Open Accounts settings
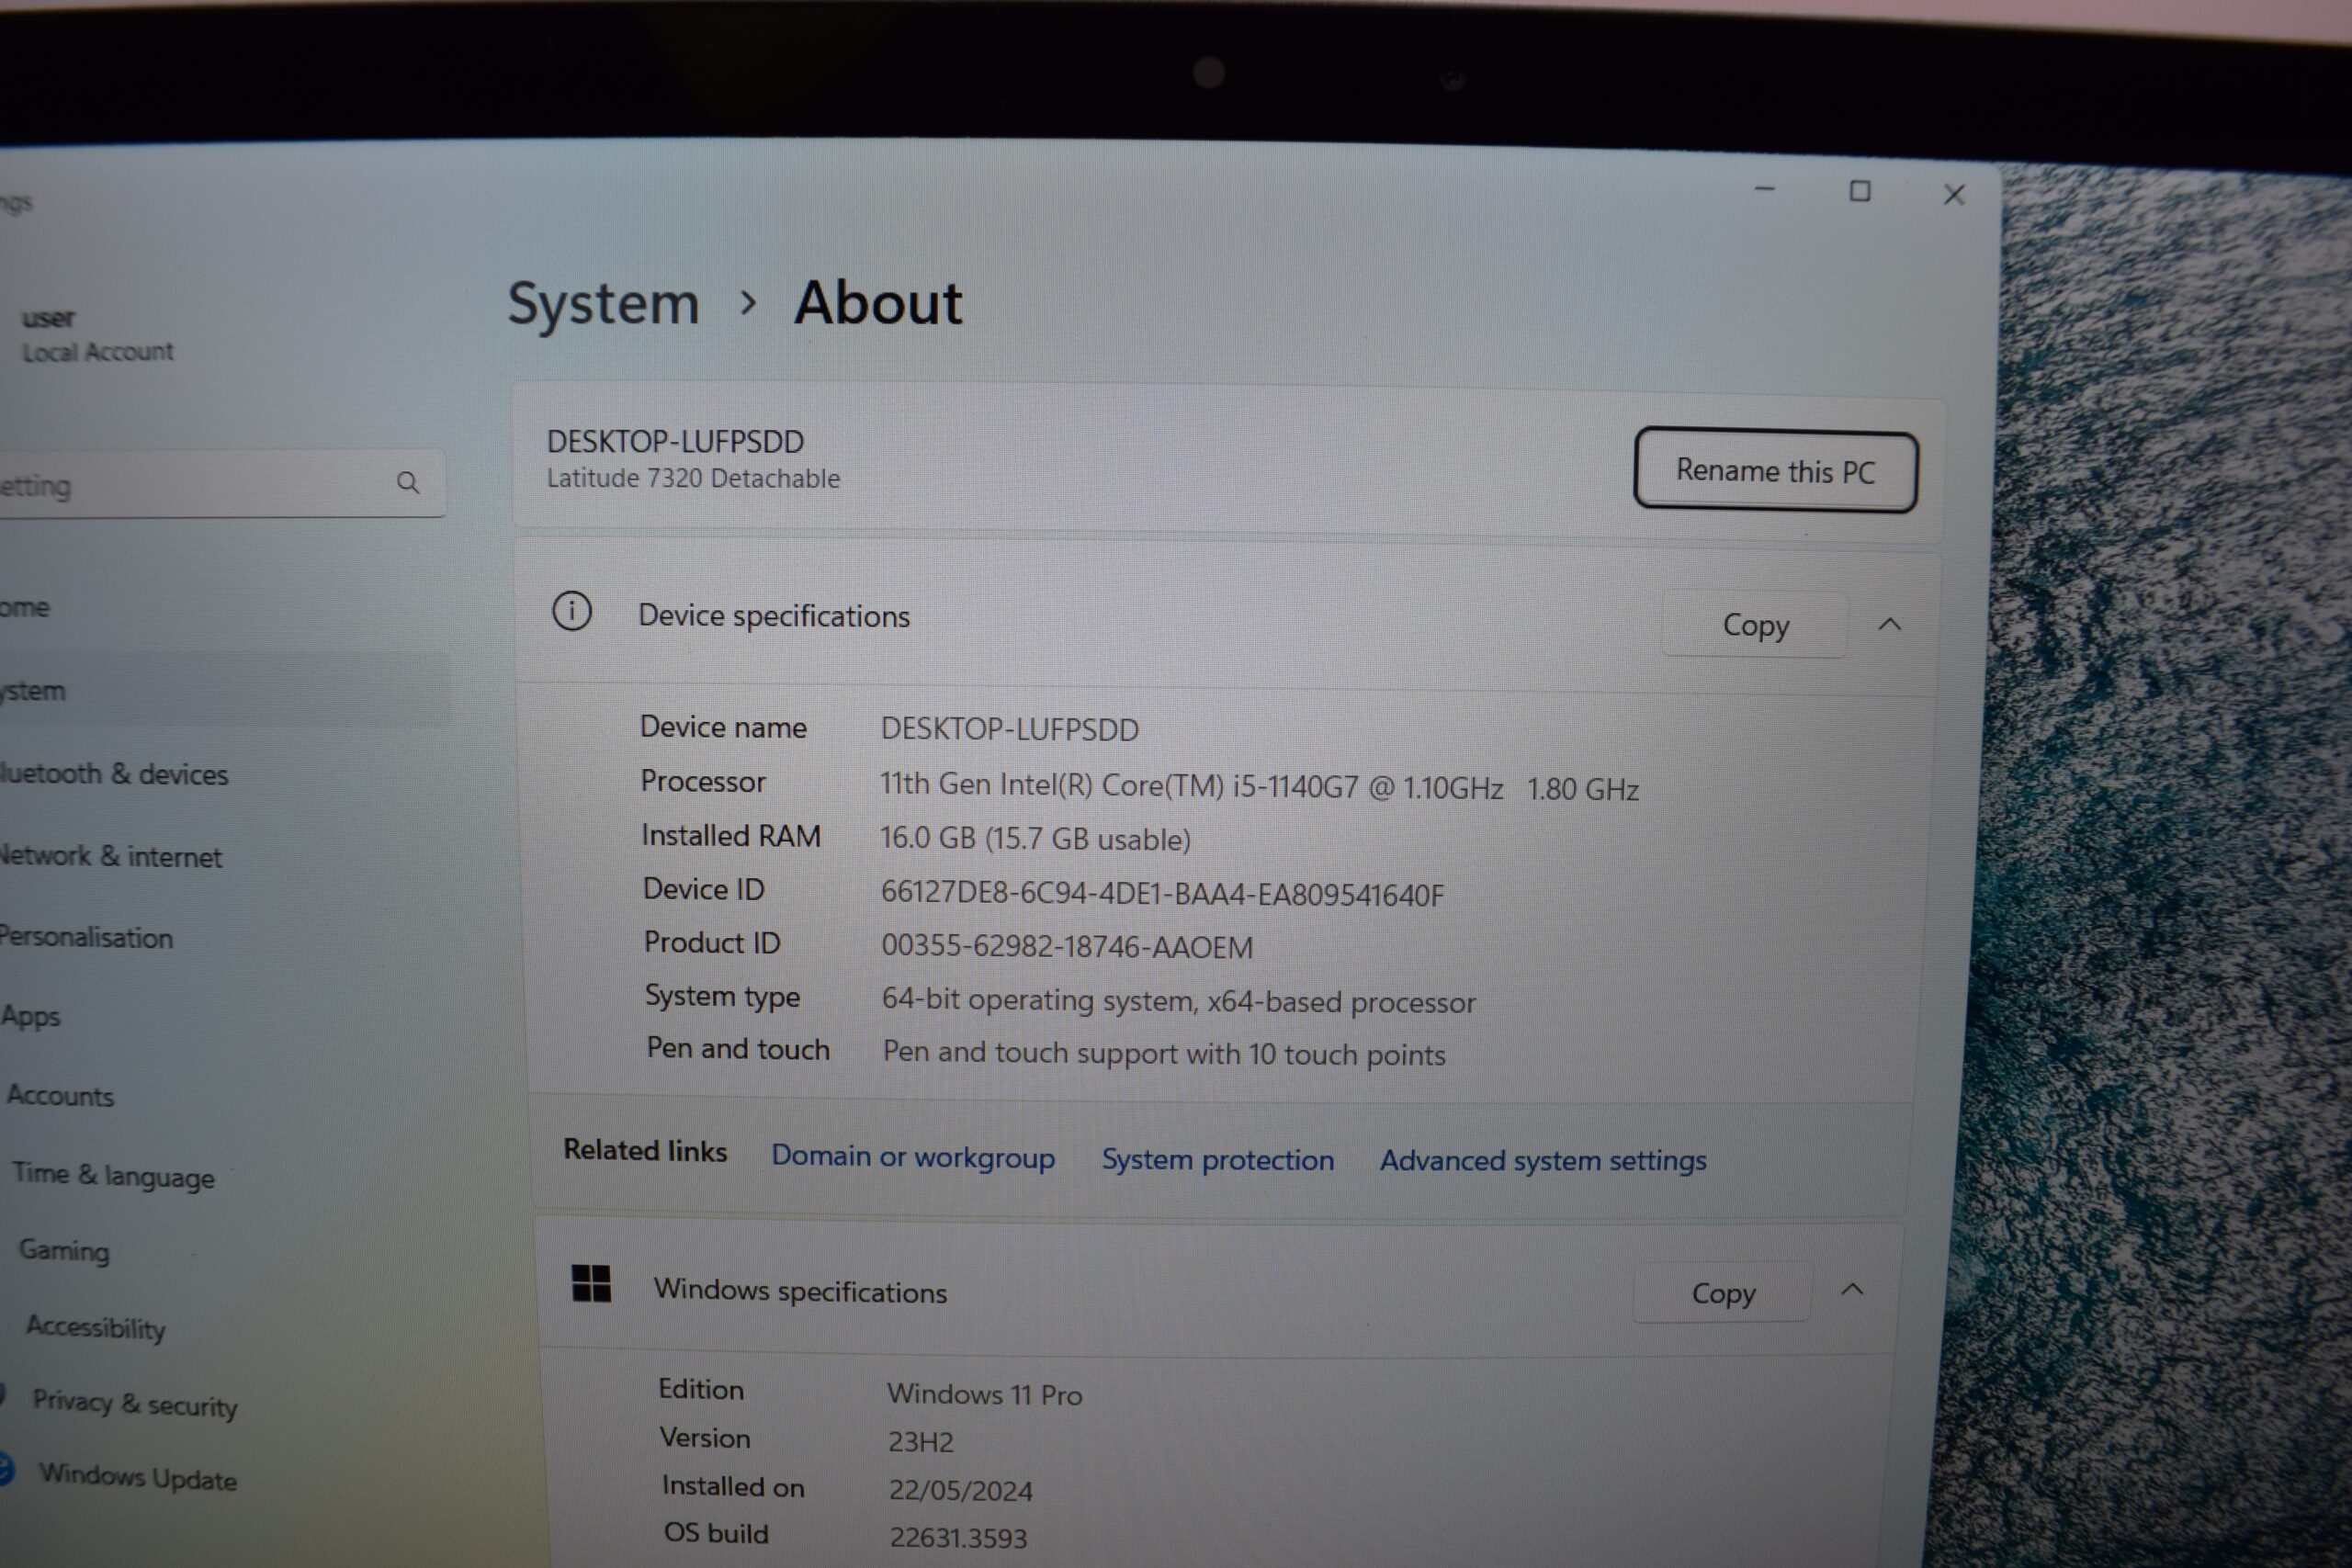 click(x=61, y=1096)
